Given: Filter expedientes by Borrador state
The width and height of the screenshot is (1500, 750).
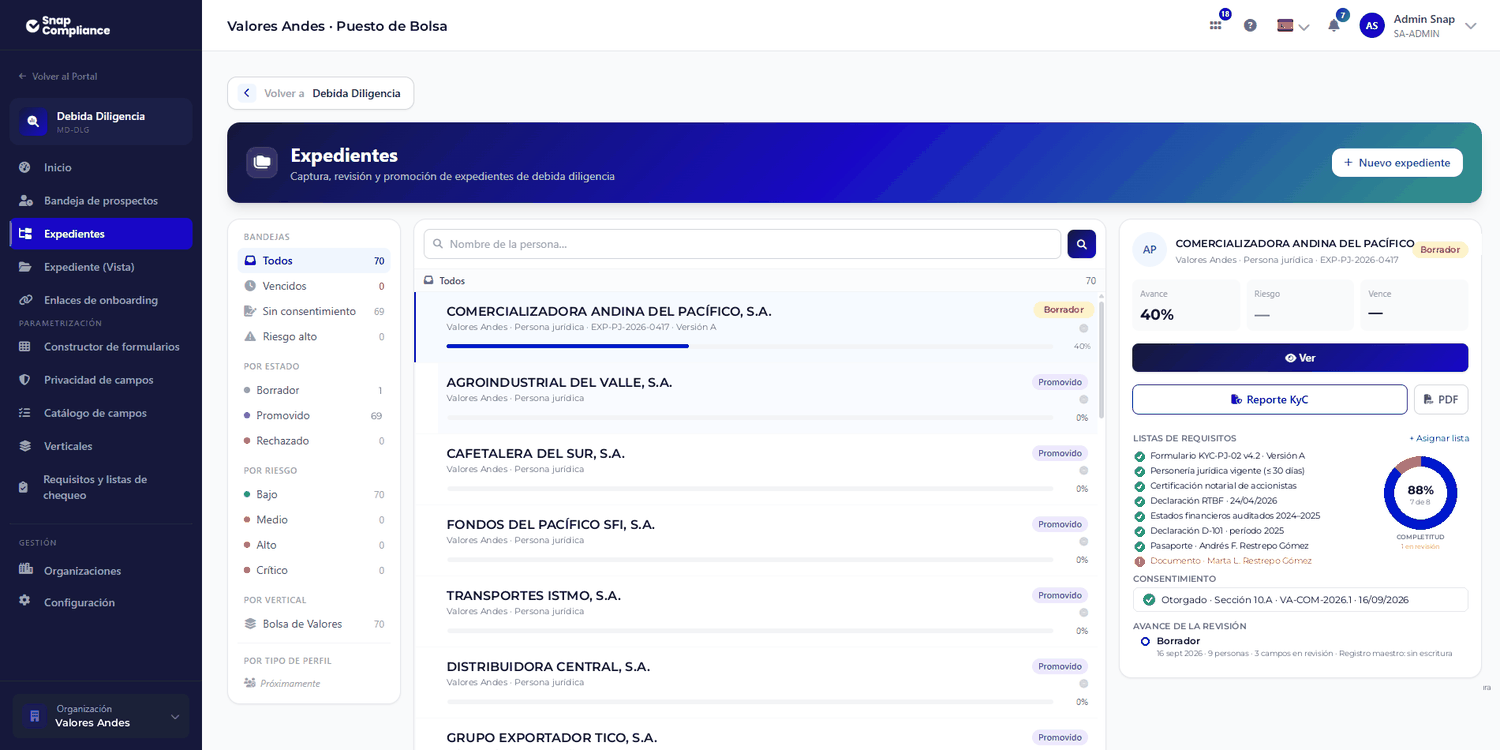Looking at the screenshot, I should point(314,390).
